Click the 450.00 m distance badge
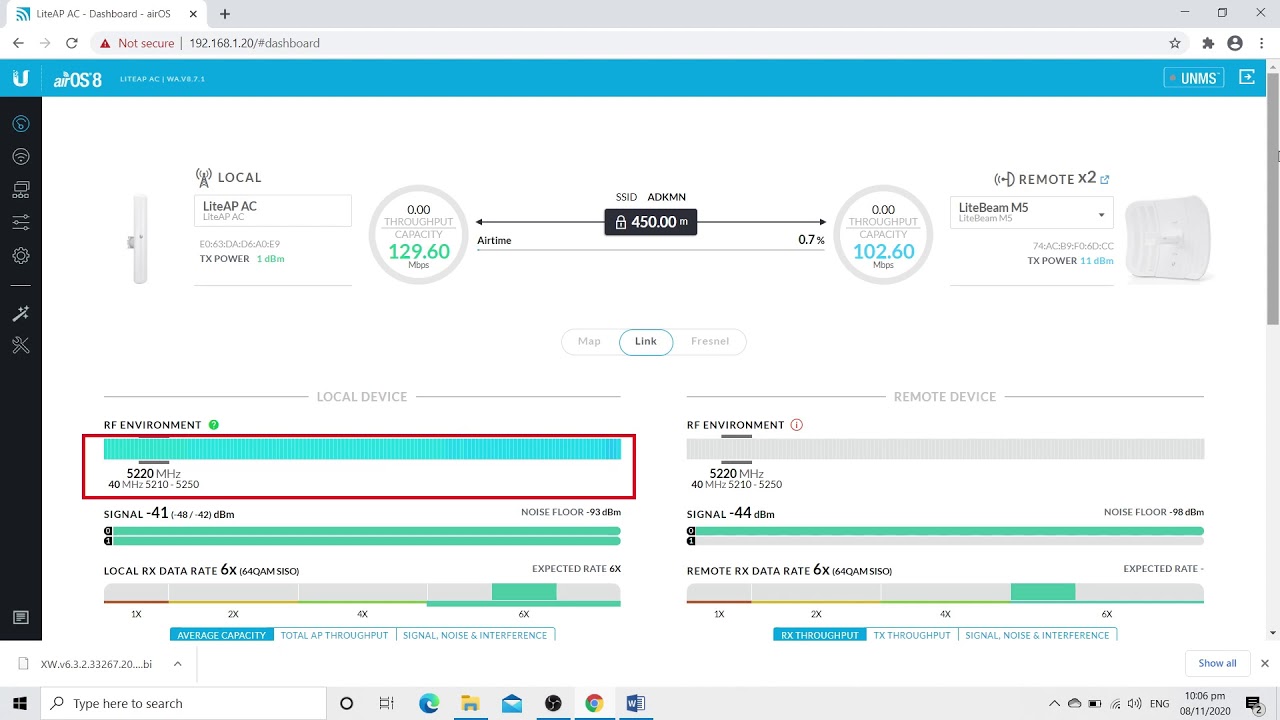This screenshot has height=720, width=1280. [x=651, y=222]
